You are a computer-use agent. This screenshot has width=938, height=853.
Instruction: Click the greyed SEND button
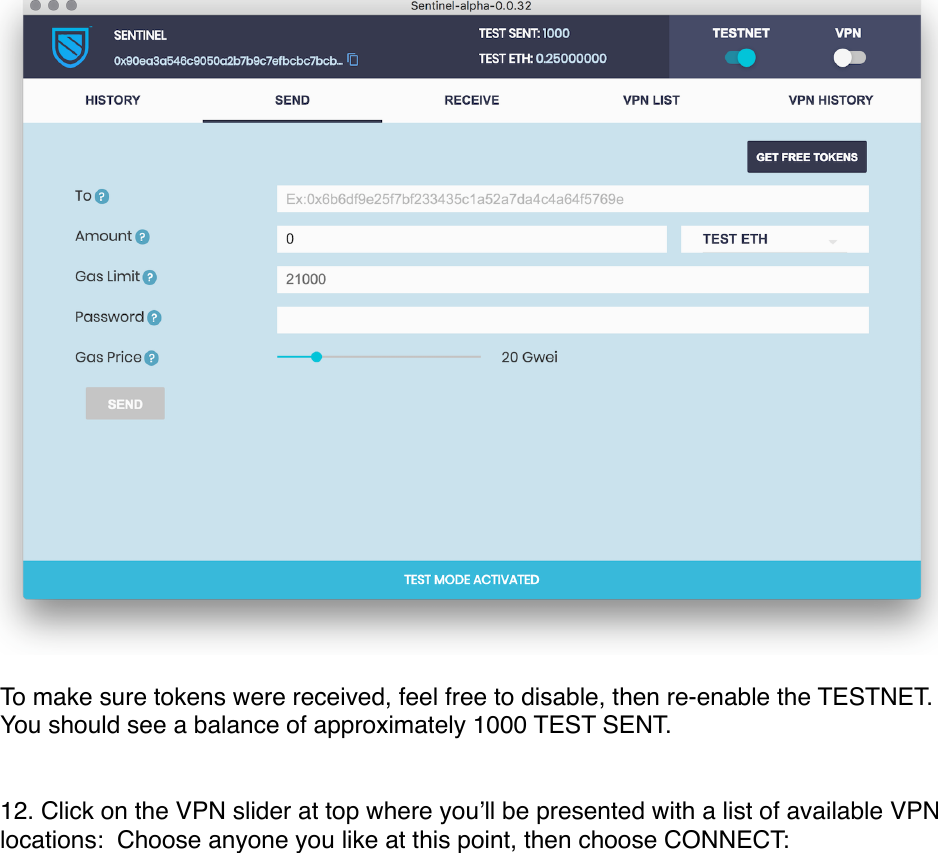click(x=125, y=404)
